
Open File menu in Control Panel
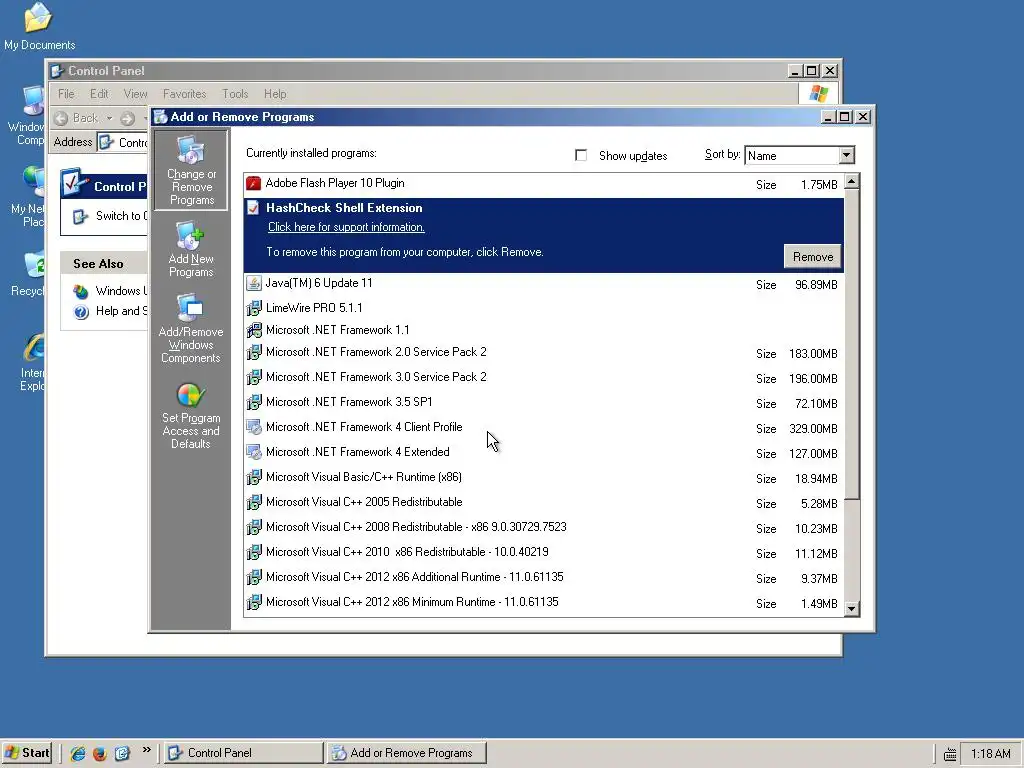click(x=66, y=94)
